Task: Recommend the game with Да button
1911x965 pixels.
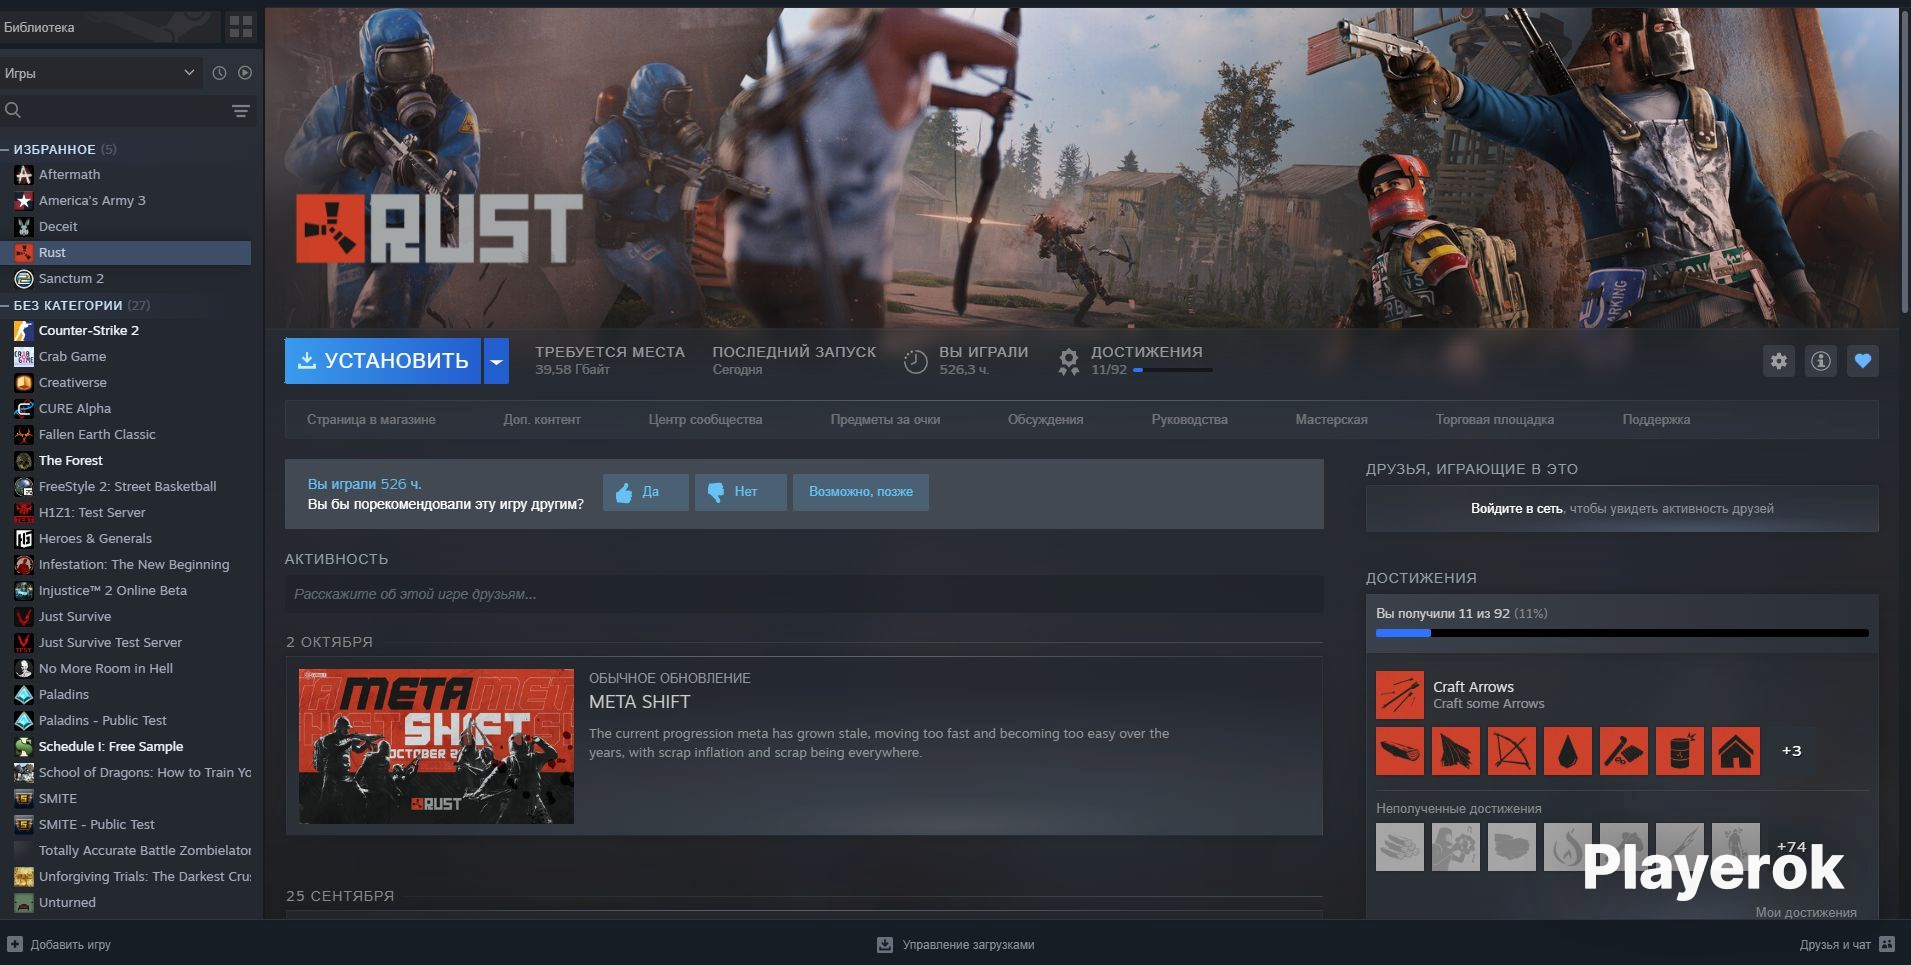Action: click(x=645, y=492)
